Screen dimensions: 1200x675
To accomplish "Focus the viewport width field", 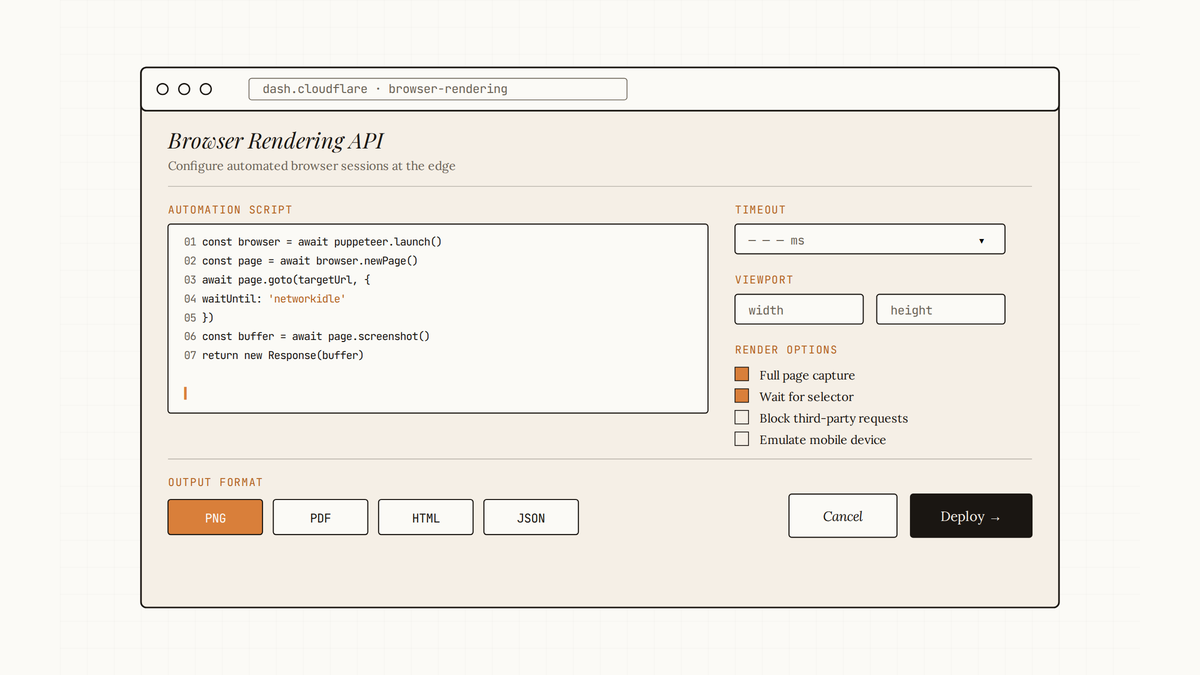I will tap(799, 310).
